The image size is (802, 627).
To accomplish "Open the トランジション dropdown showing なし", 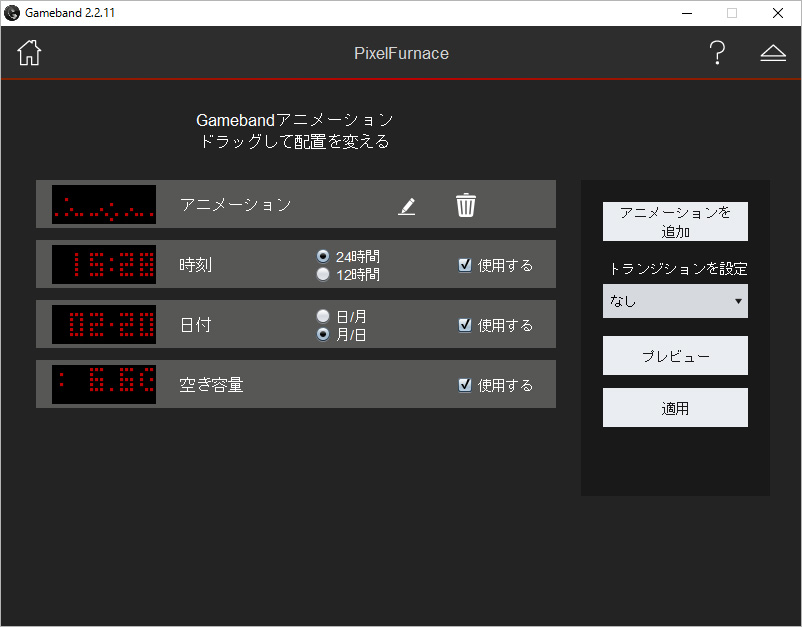I will point(675,301).
